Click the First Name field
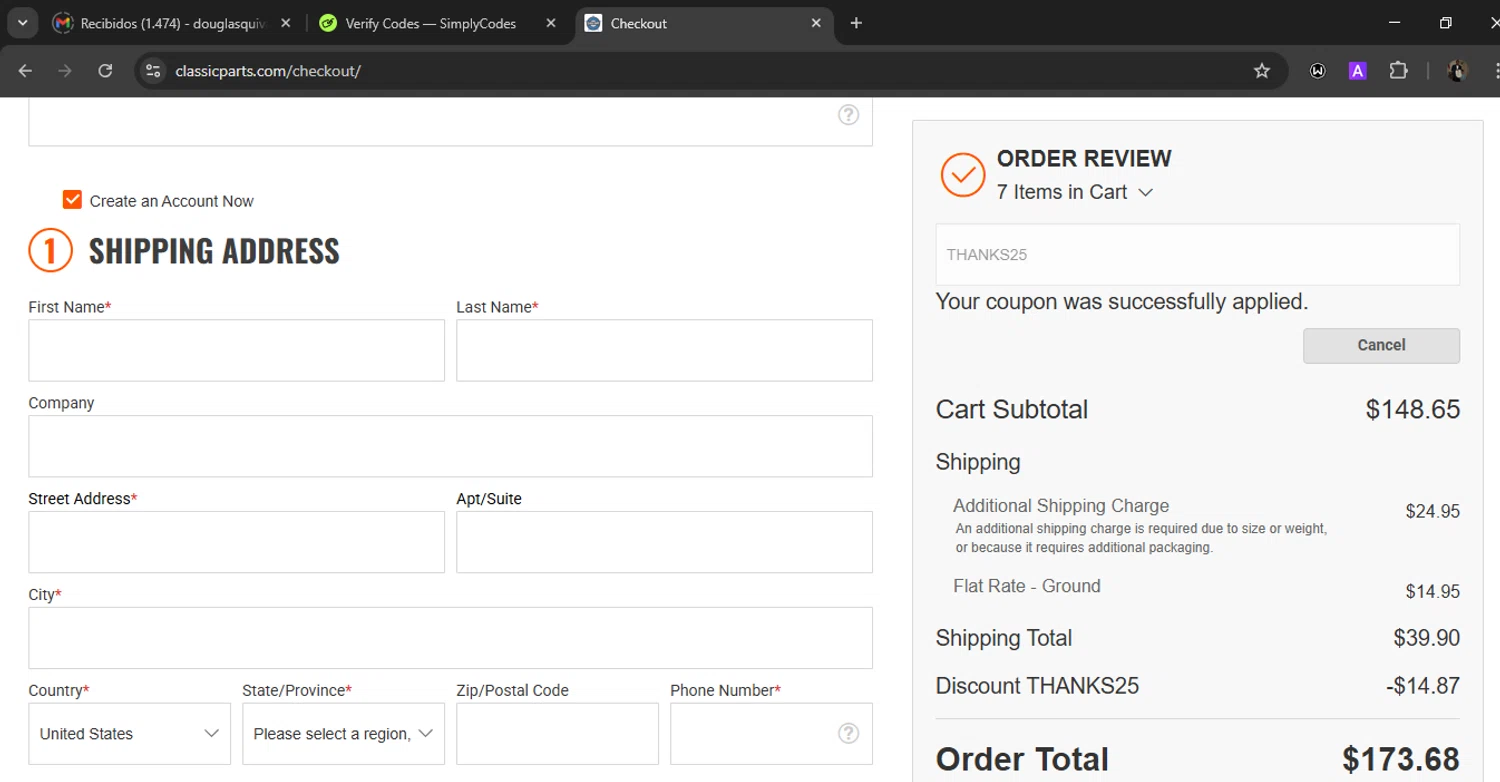The width and height of the screenshot is (1500, 782). pos(236,350)
